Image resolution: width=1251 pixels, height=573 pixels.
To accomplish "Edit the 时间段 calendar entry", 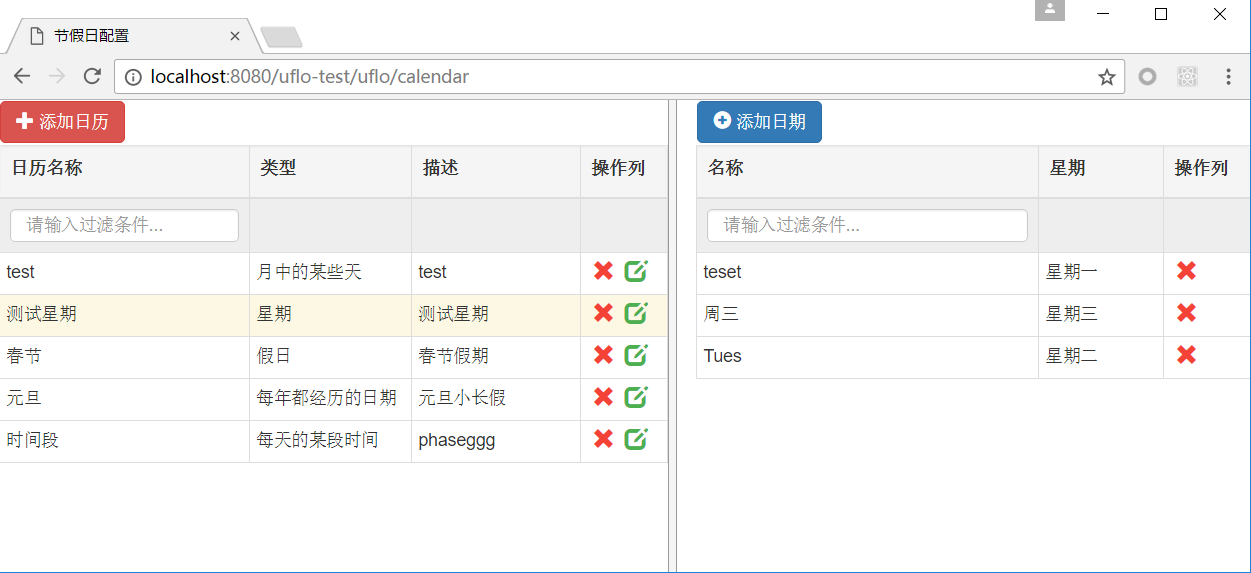I will pyautogui.click(x=636, y=439).
